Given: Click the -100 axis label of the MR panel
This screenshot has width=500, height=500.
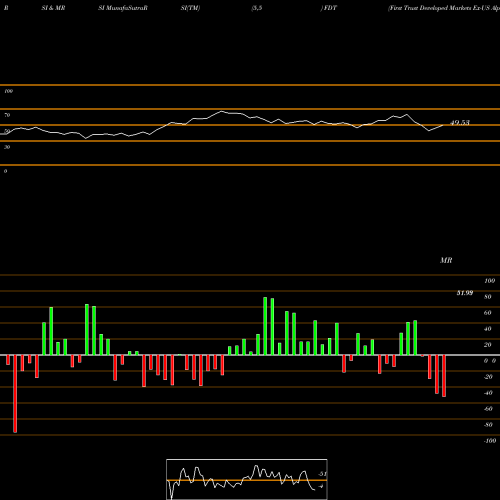Looking at the screenshot, I should 490,441.
